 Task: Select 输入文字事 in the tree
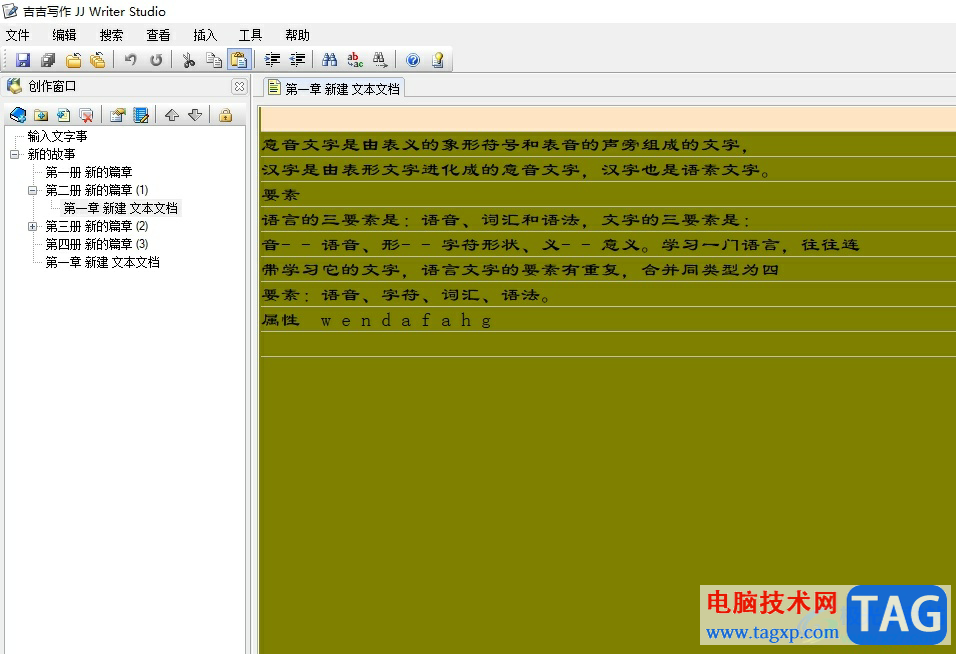click(x=57, y=136)
